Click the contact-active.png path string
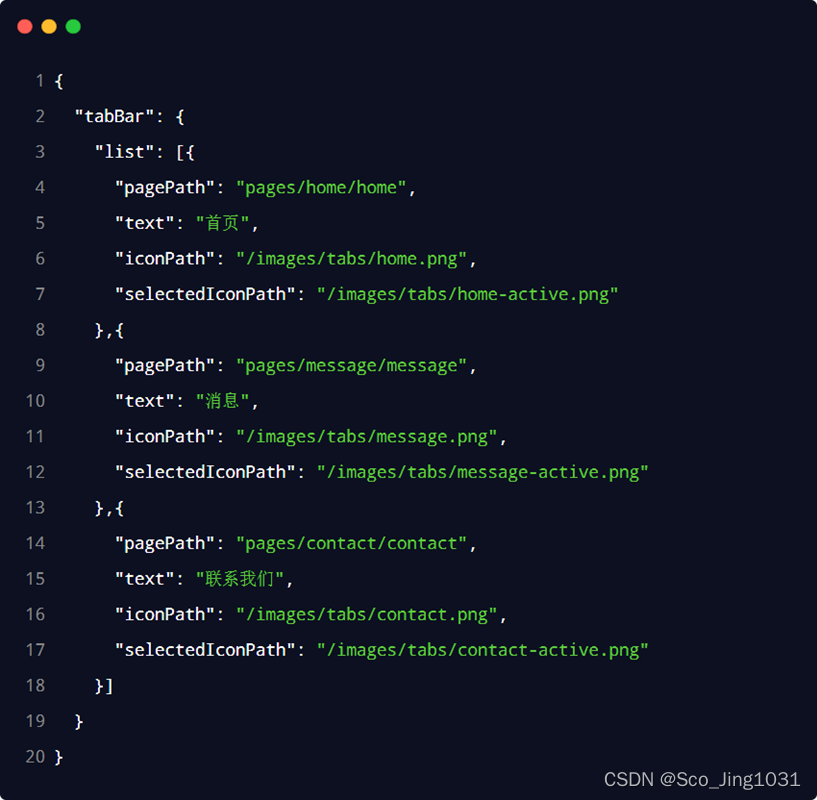817x800 pixels. tap(482, 650)
